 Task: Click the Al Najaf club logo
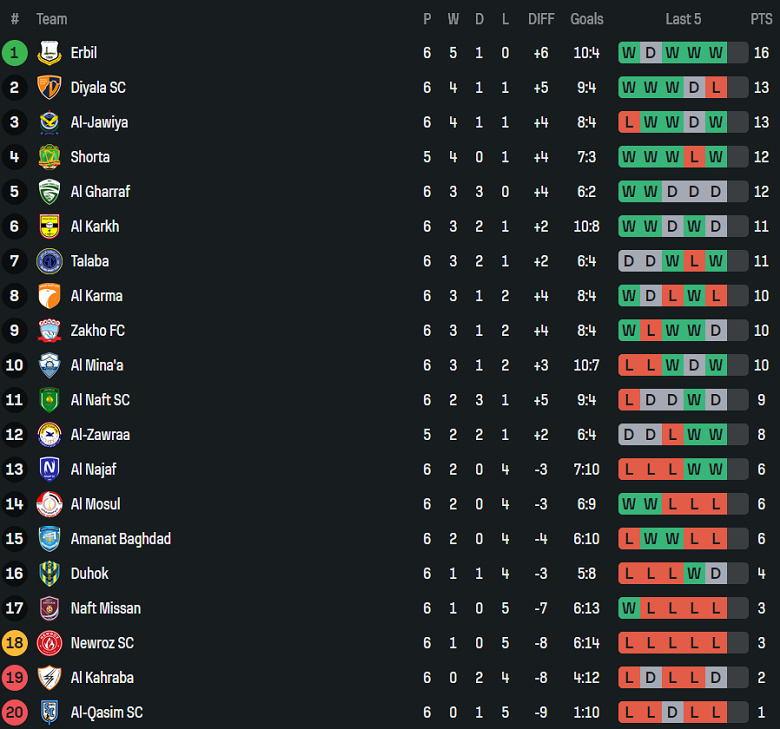coord(49,469)
